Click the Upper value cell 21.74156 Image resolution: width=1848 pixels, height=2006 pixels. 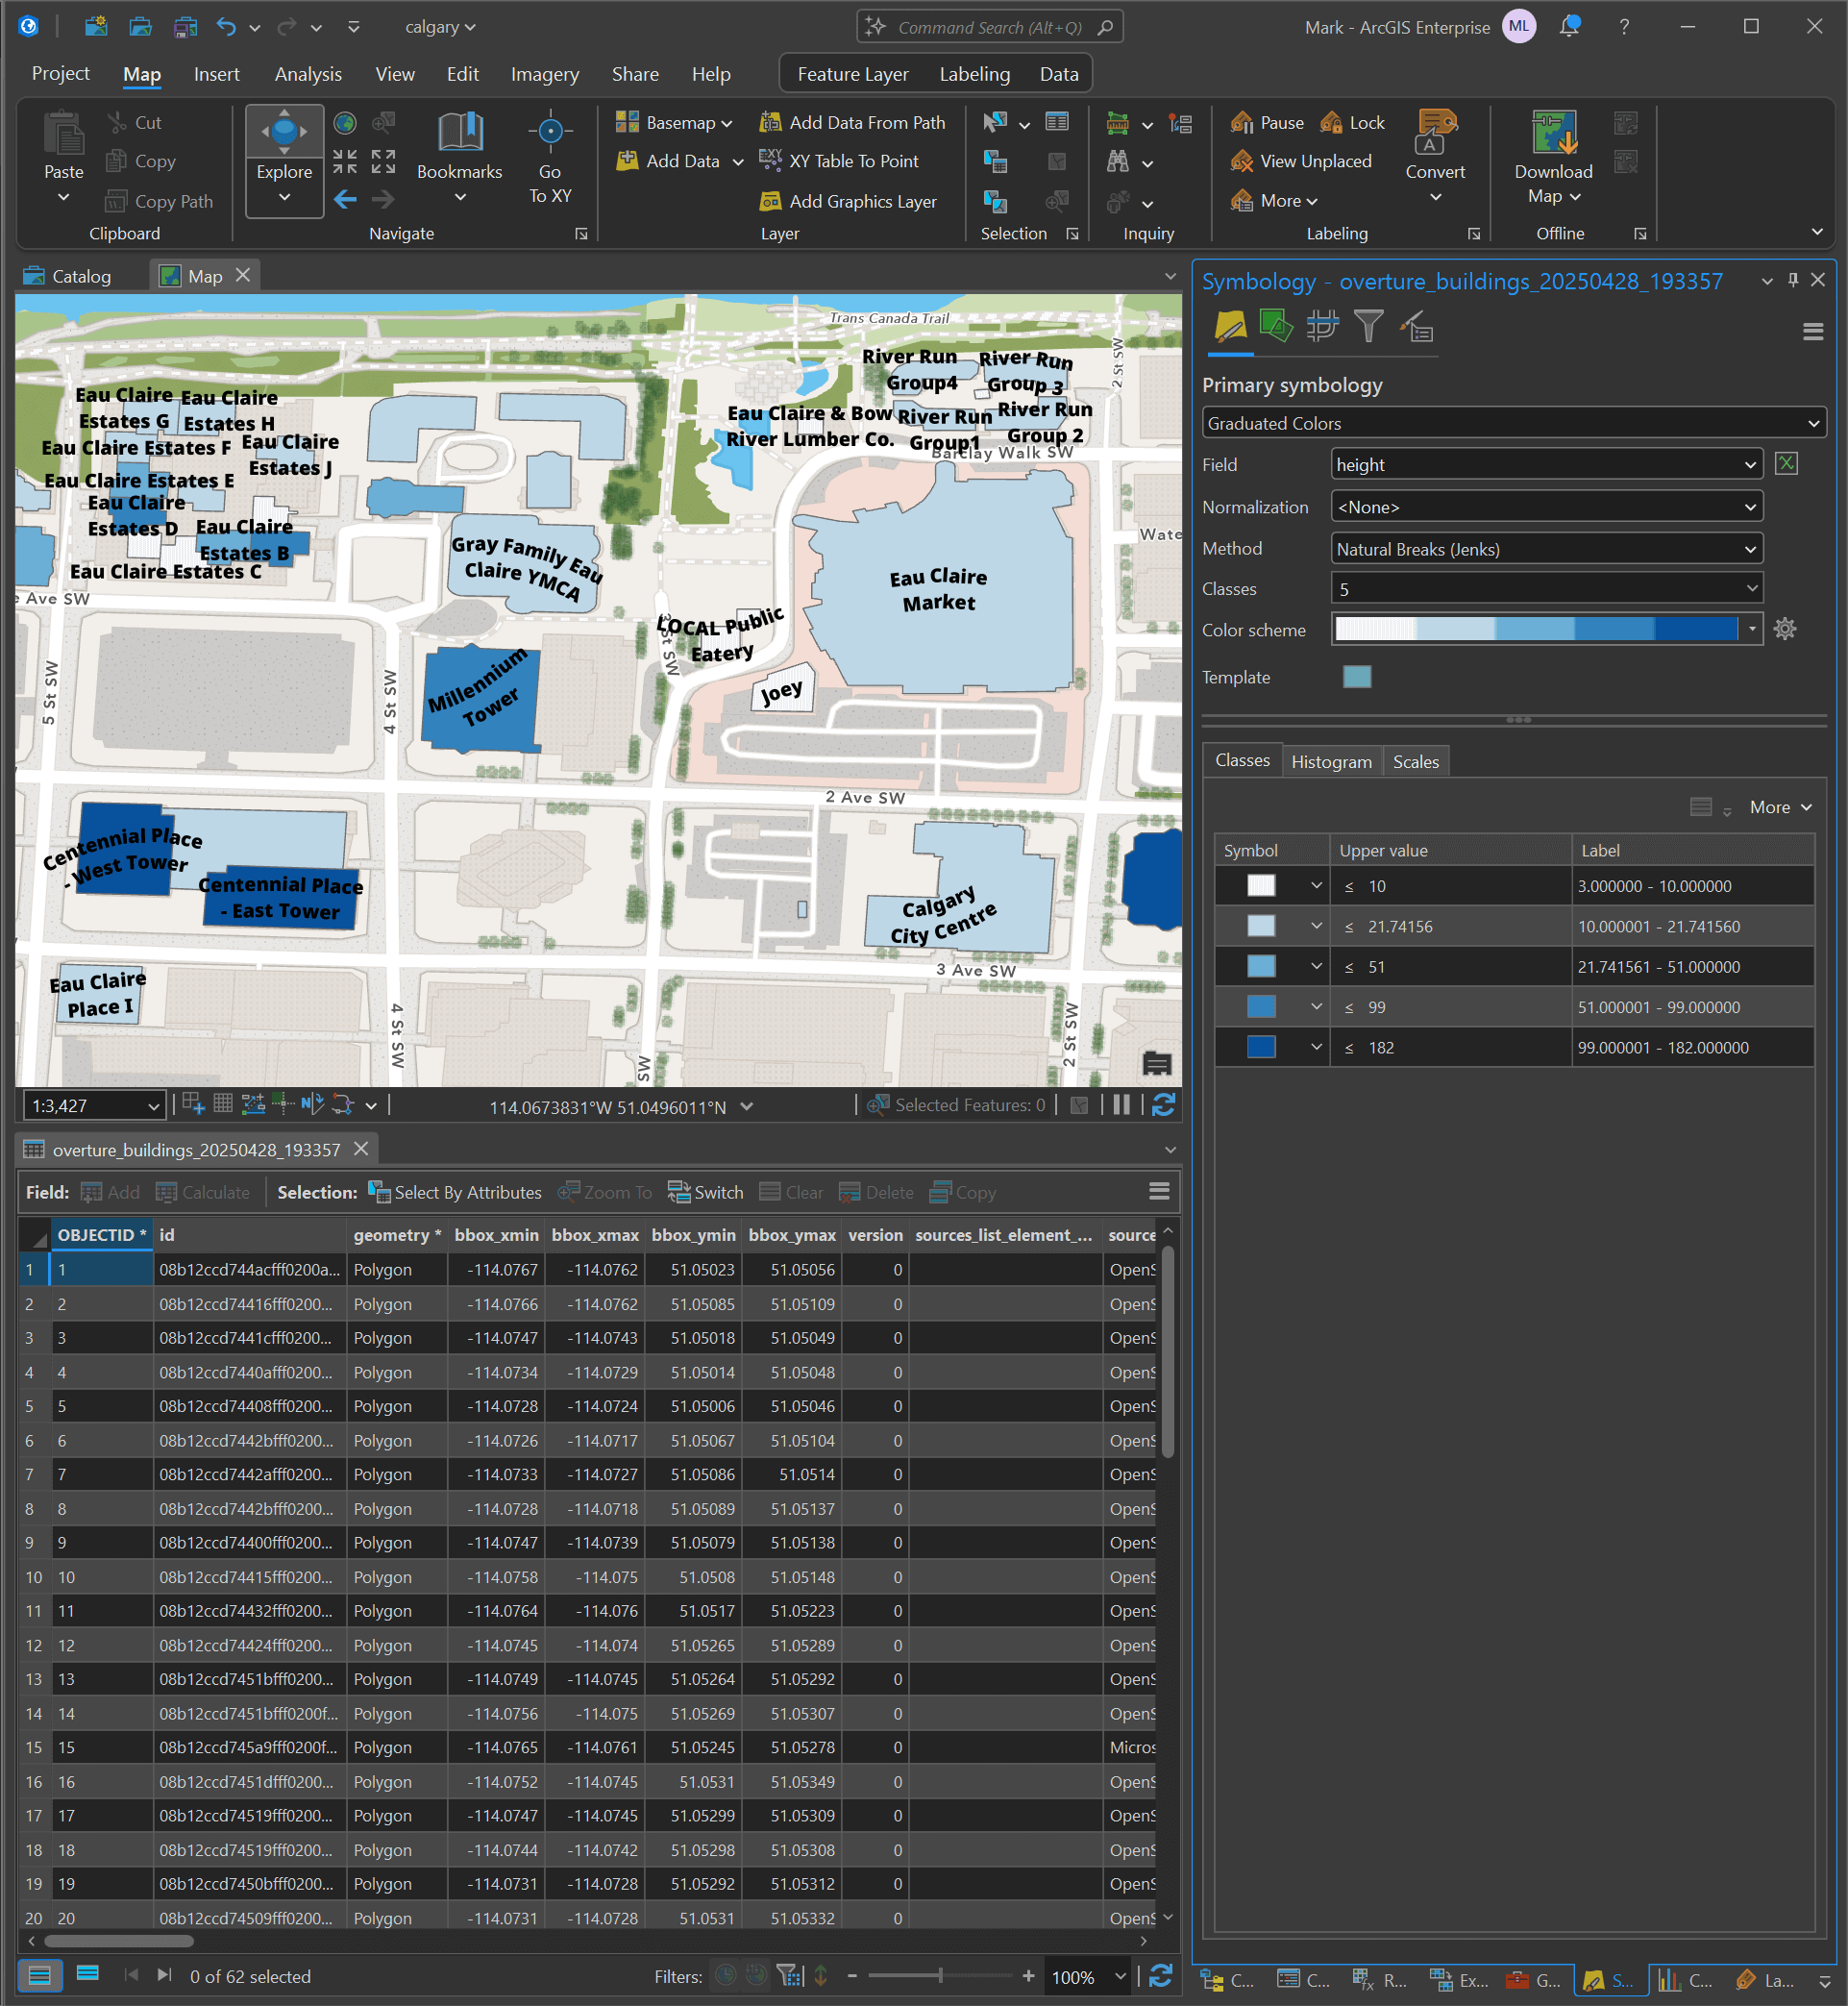[x=1449, y=926]
